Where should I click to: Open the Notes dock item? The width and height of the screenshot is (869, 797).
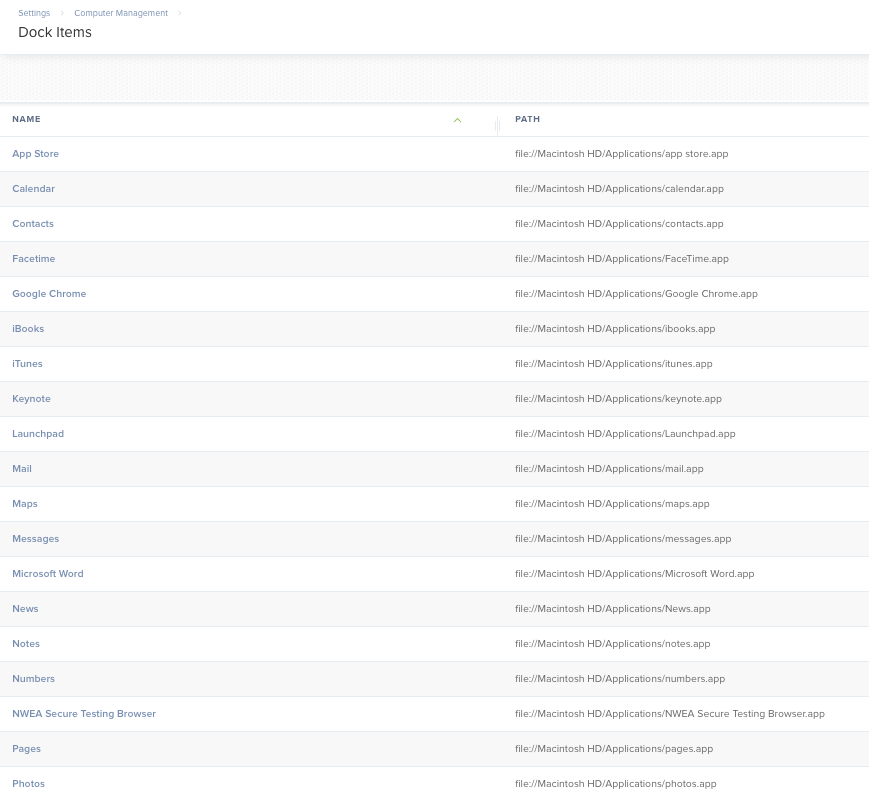tap(25, 643)
